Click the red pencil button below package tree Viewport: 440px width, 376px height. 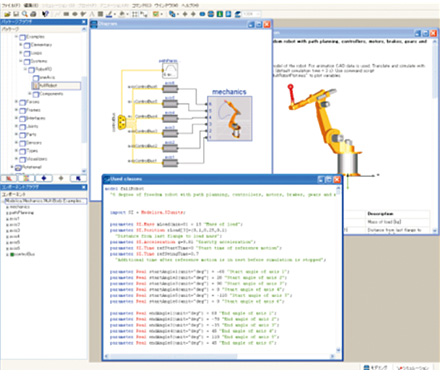pos(9,178)
